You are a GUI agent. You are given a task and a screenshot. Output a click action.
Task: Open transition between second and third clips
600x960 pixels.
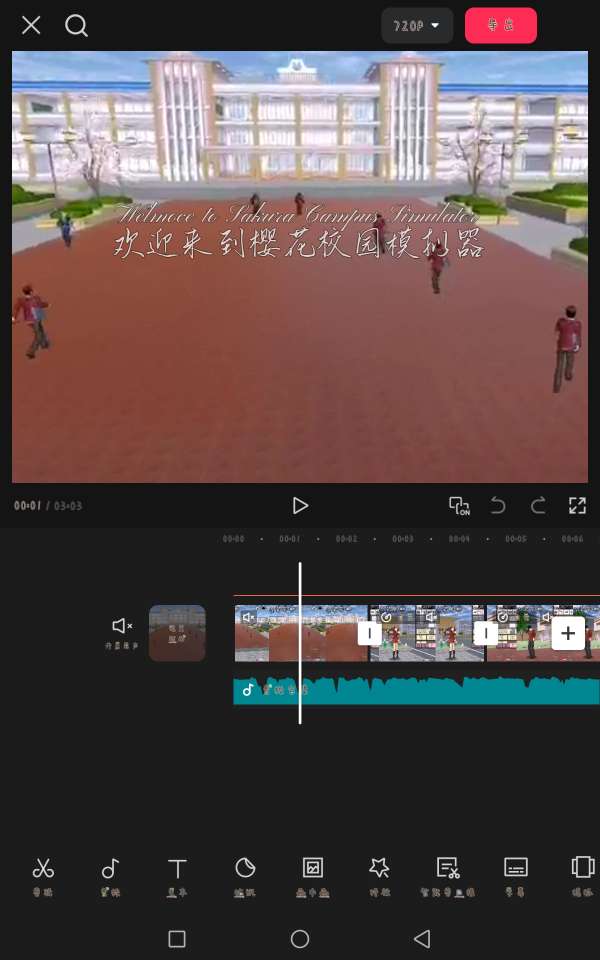[x=486, y=633]
